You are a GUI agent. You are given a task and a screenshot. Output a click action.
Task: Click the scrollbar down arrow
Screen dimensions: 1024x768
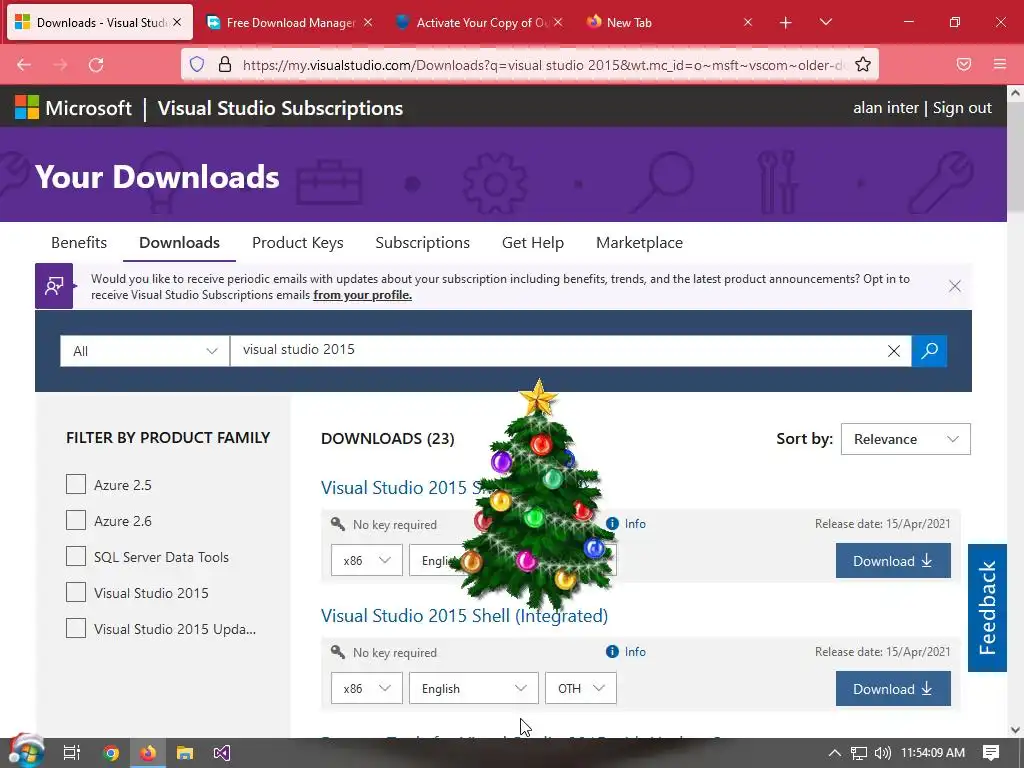click(1016, 729)
